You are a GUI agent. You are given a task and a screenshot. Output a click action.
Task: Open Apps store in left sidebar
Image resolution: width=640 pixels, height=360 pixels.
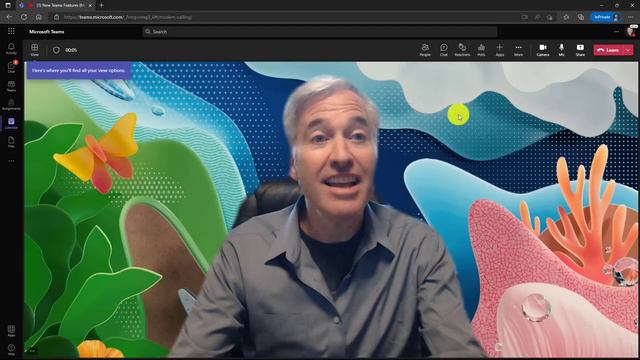click(x=11, y=331)
